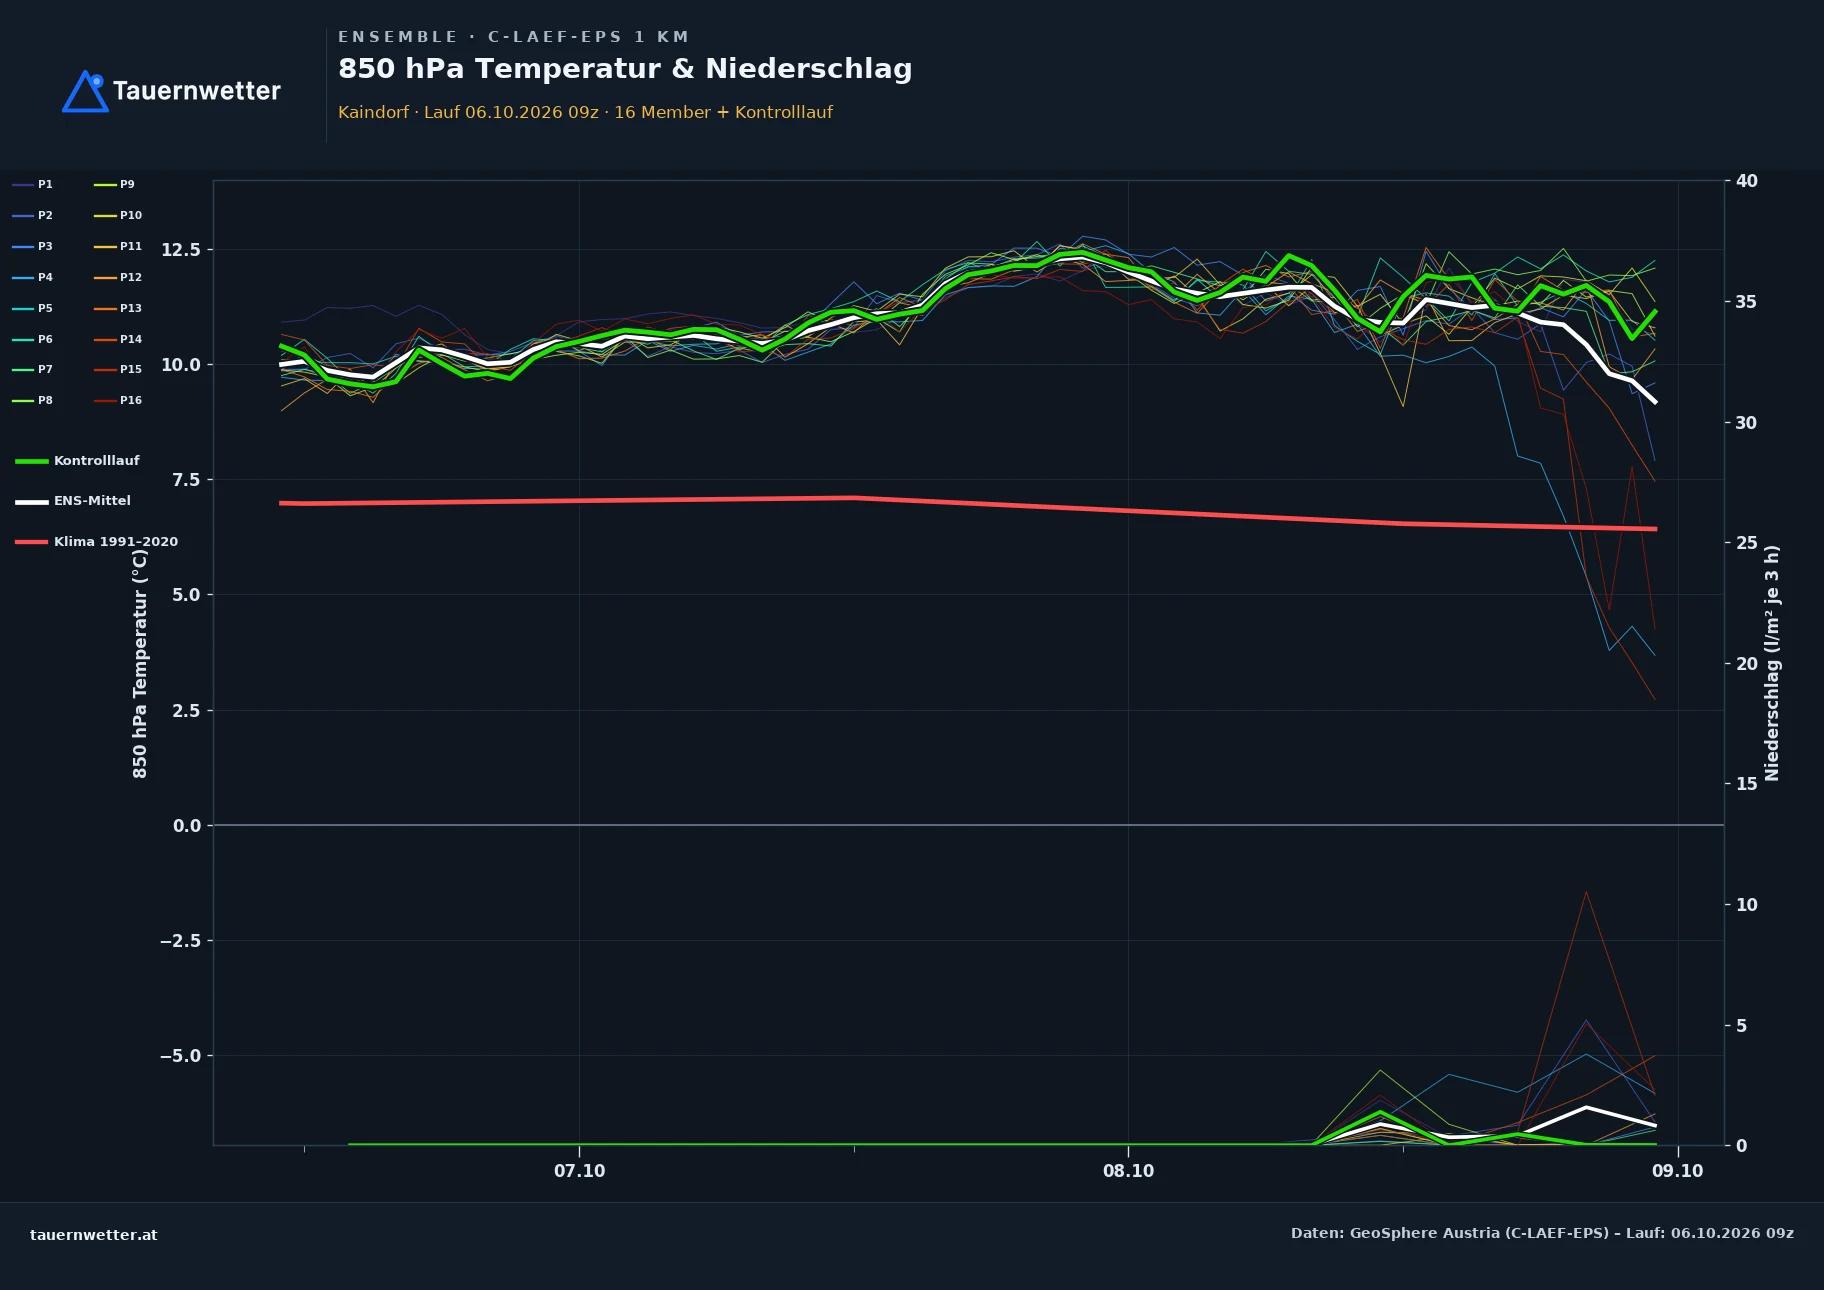Click the 25 precipitation axis value
Viewport: 1824px width, 1290px height.
pyautogui.click(x=1747, y=543)
